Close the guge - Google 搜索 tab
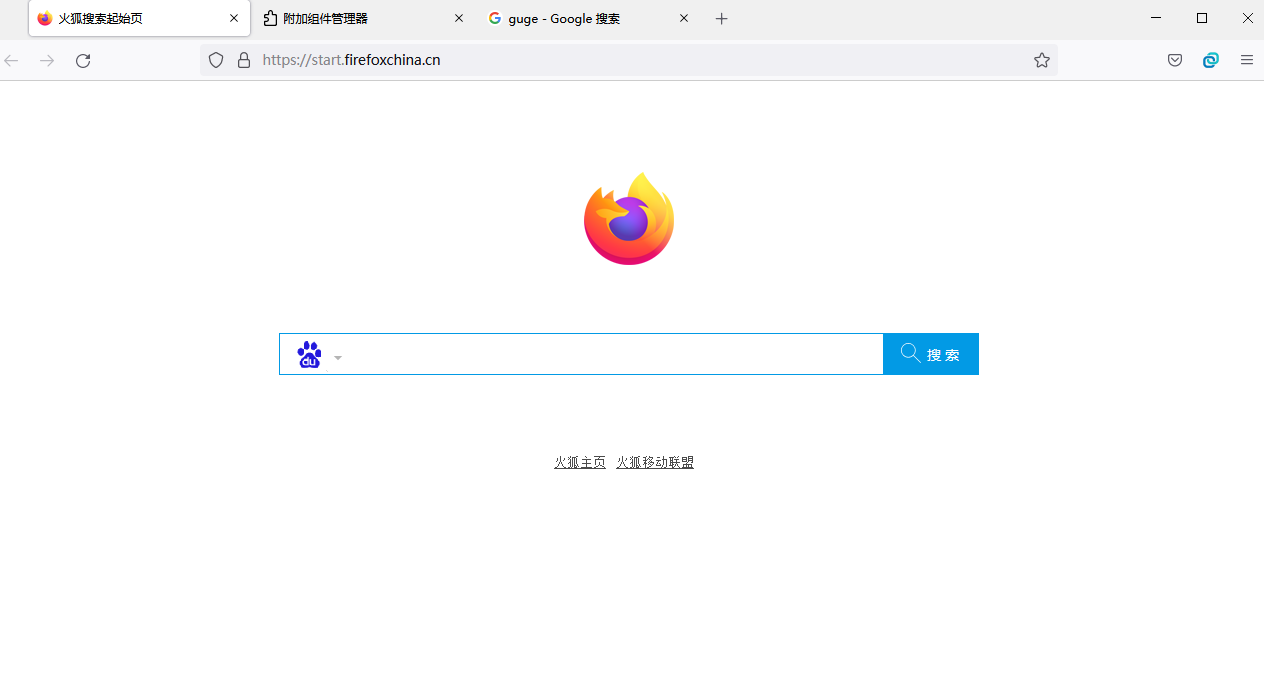The height and width of the screenshot is (677, 1264). pos(684,18)
